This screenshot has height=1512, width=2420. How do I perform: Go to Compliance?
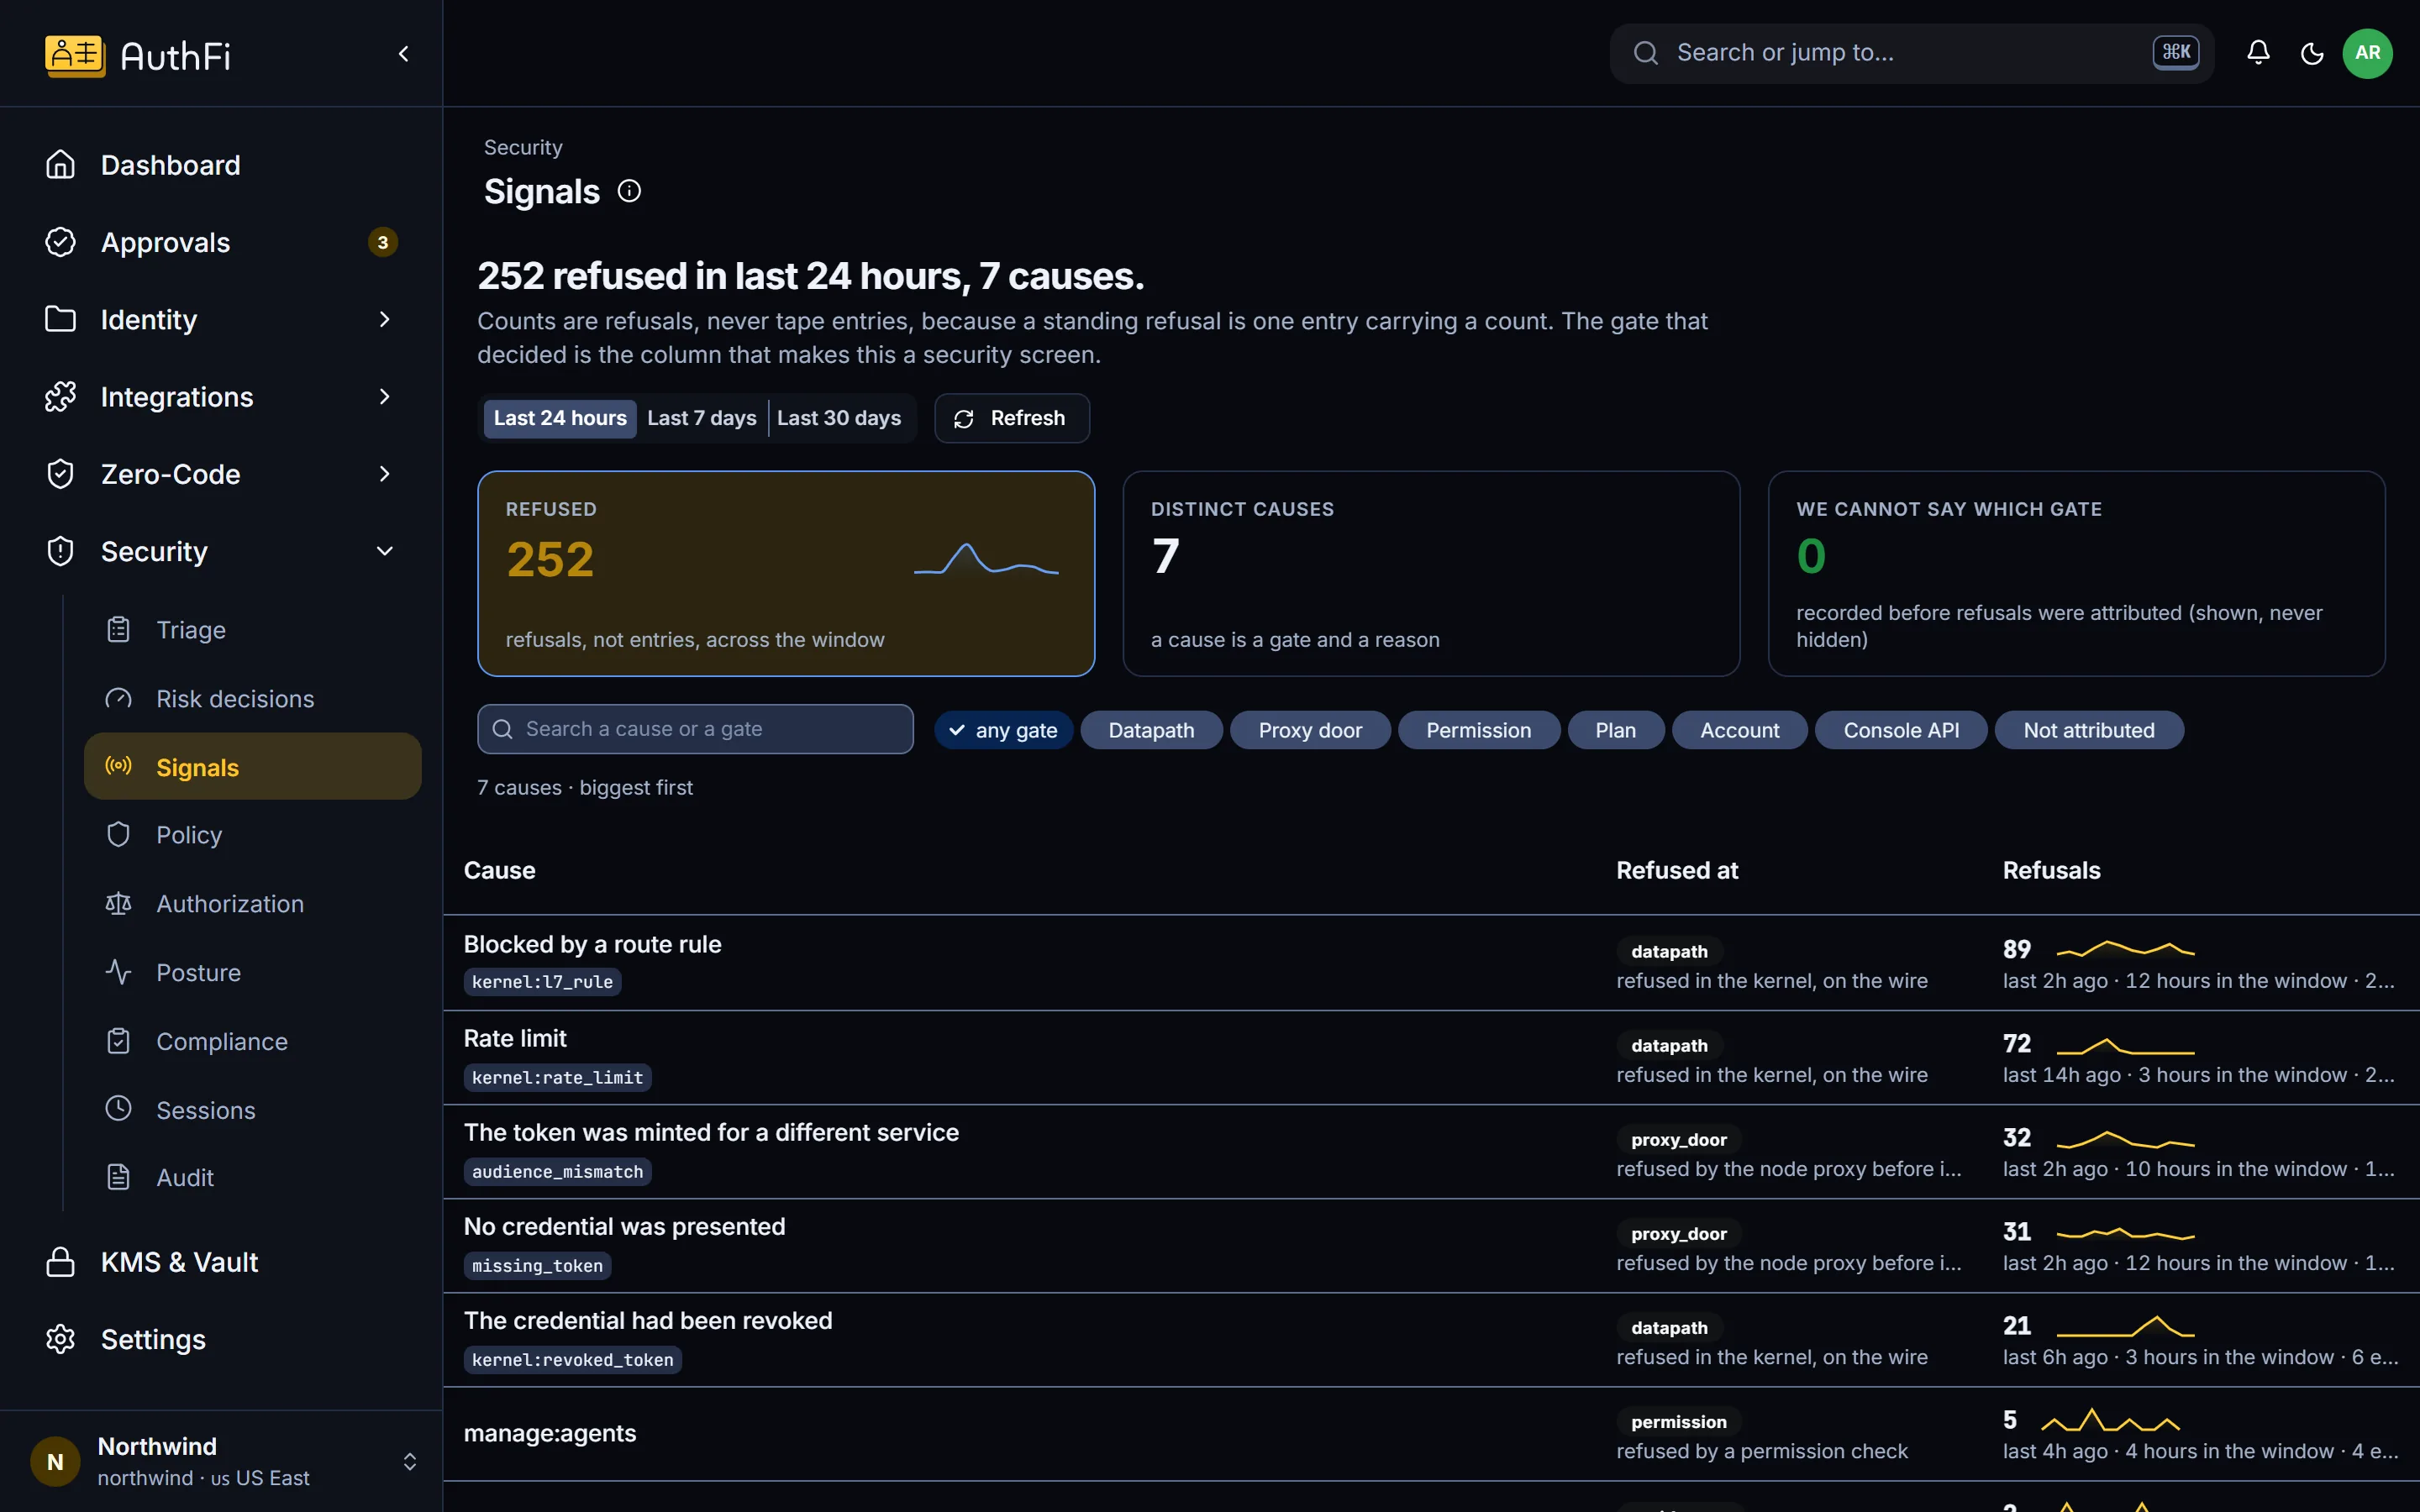[x=252, y=1042]
